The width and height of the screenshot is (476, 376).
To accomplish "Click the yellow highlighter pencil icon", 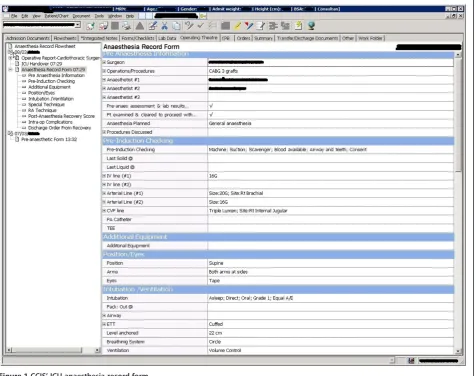I will pyautogui.click(x=237, y=26).
